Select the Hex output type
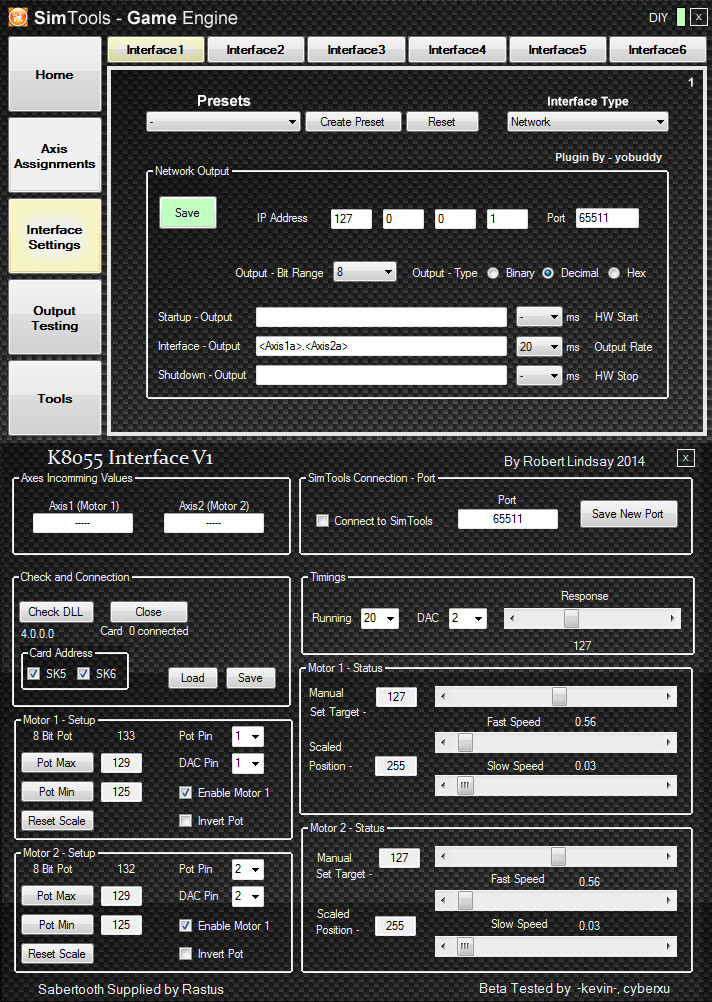The image size is (712, 1002). tap(614, 273)
